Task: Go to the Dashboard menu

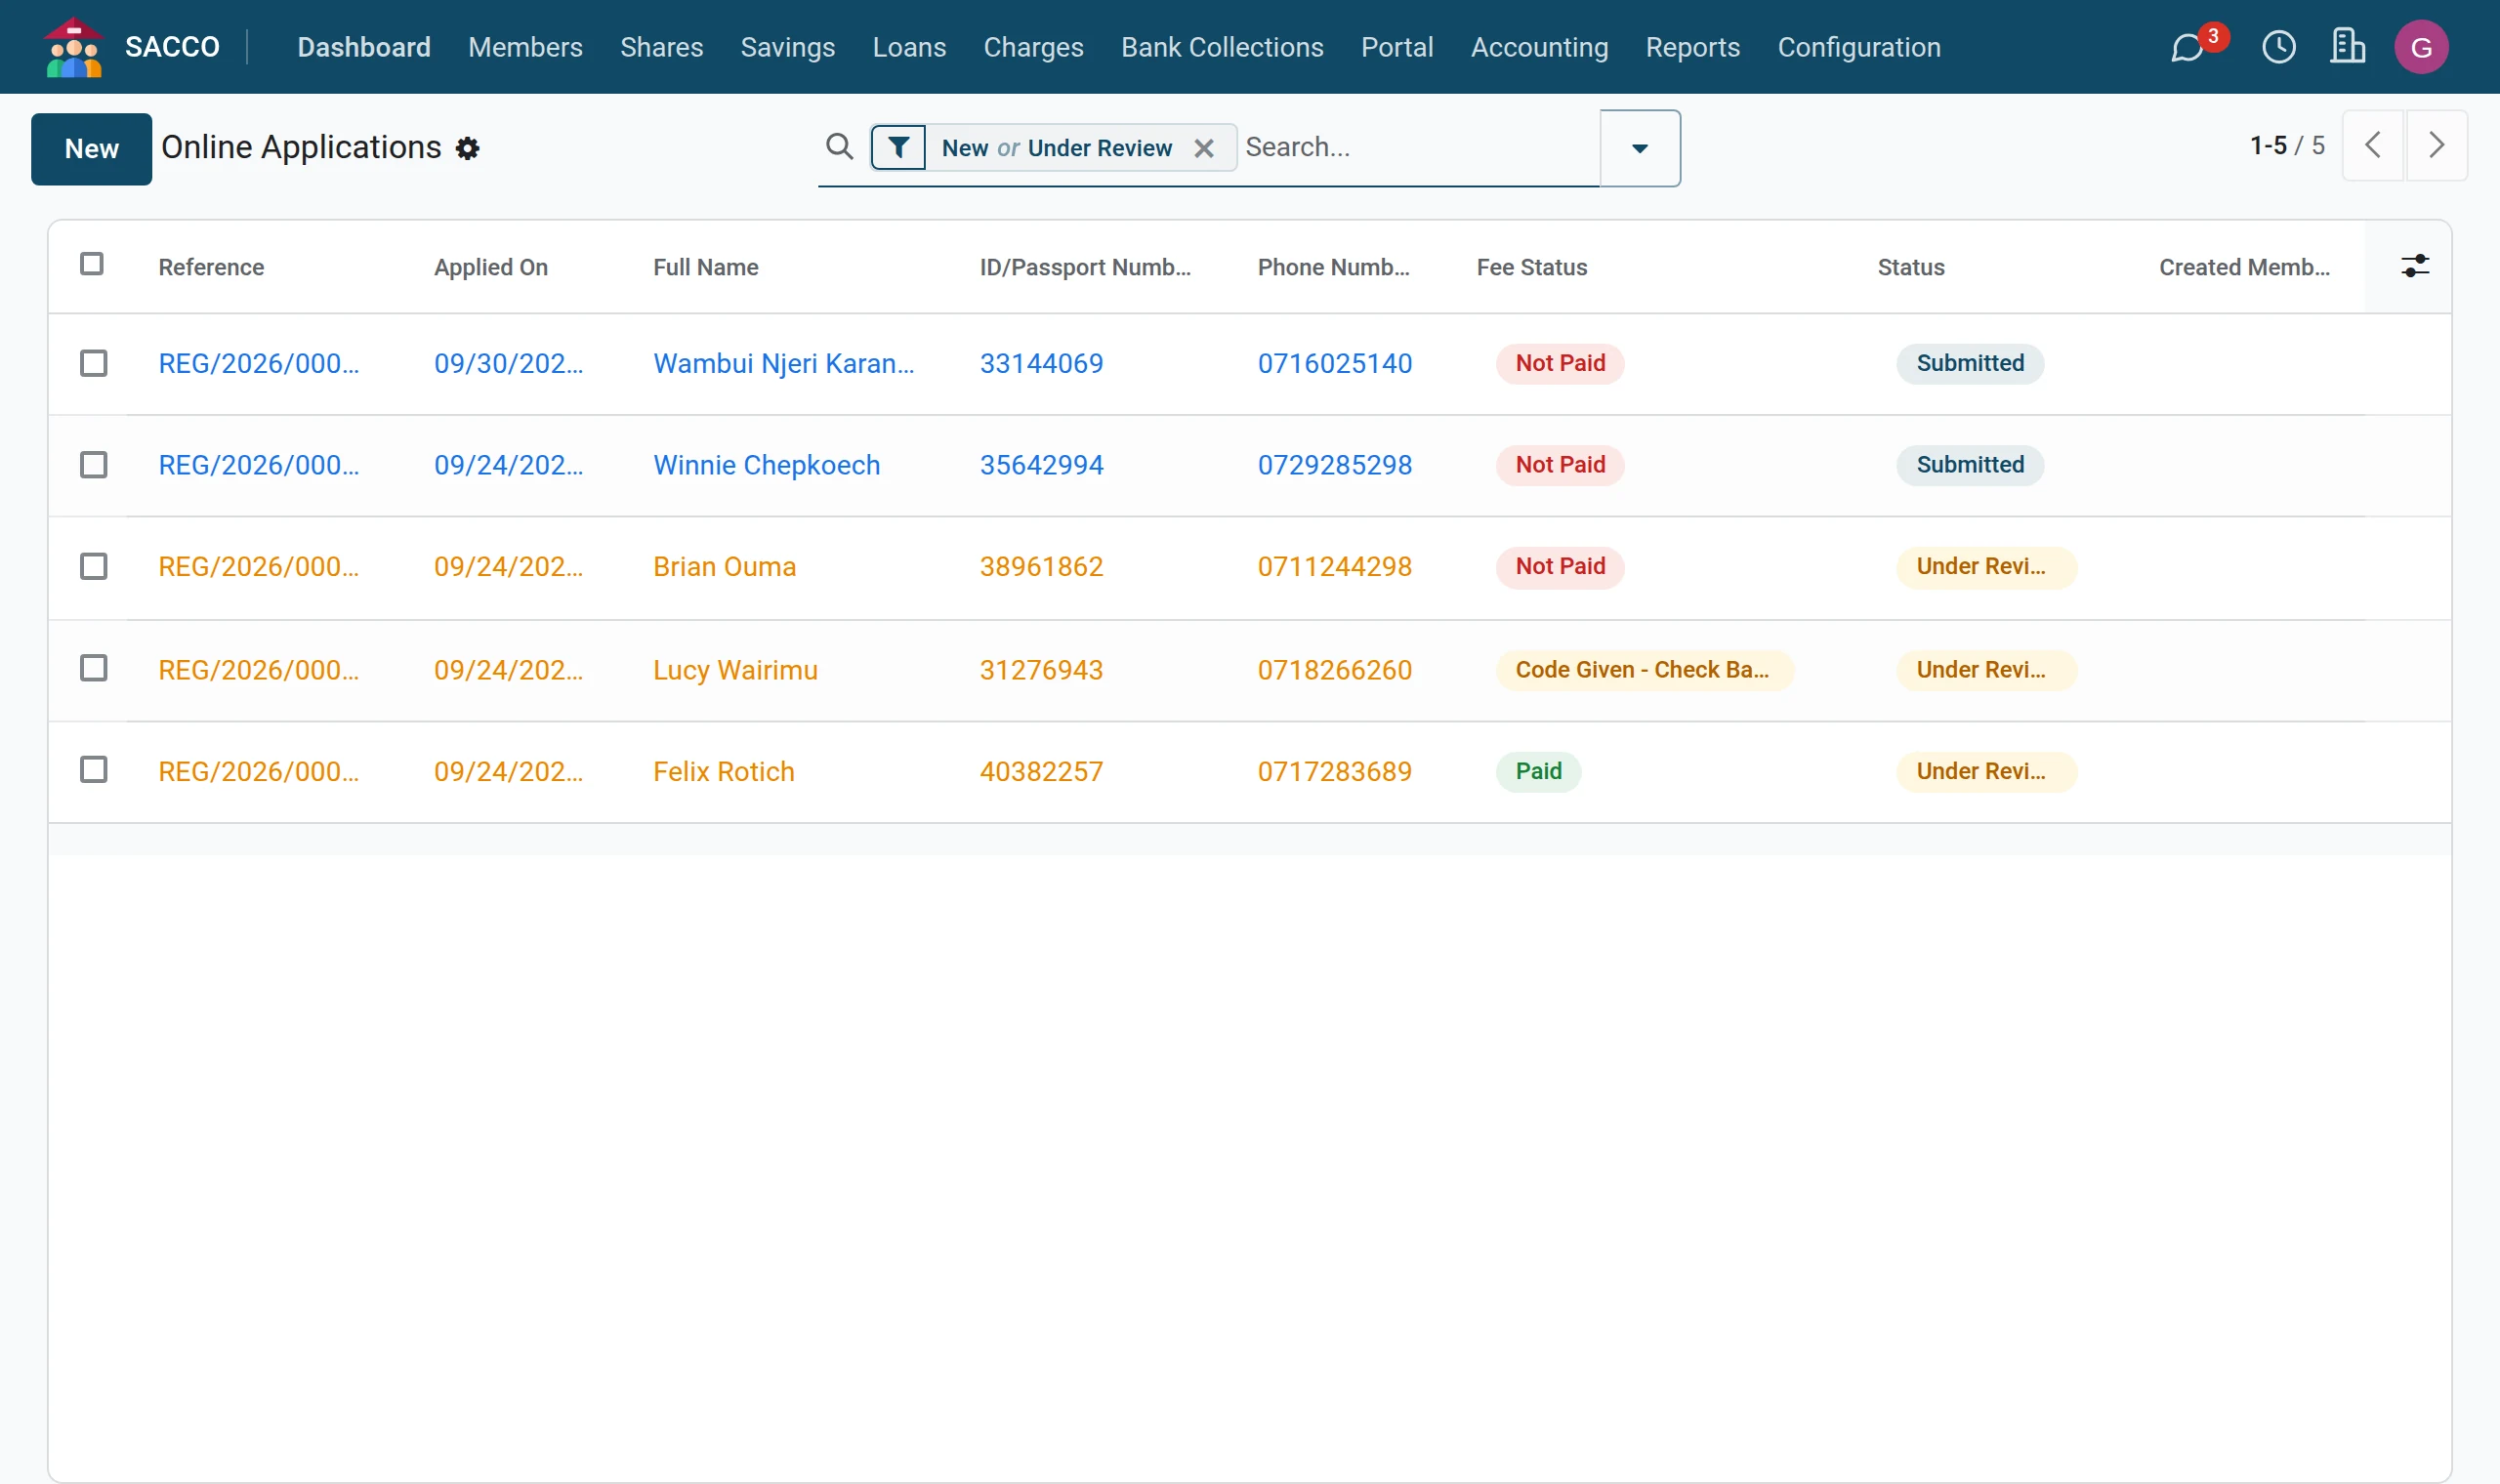Action: pos(364,47)
